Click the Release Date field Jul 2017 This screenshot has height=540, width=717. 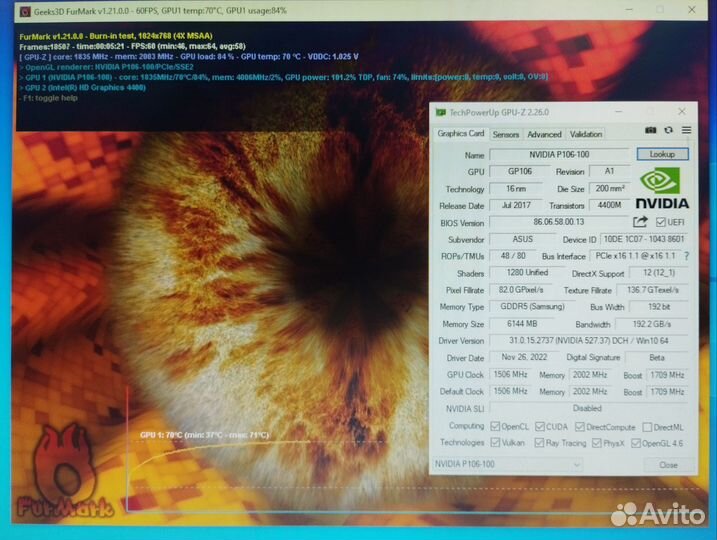tap(516, 205)
